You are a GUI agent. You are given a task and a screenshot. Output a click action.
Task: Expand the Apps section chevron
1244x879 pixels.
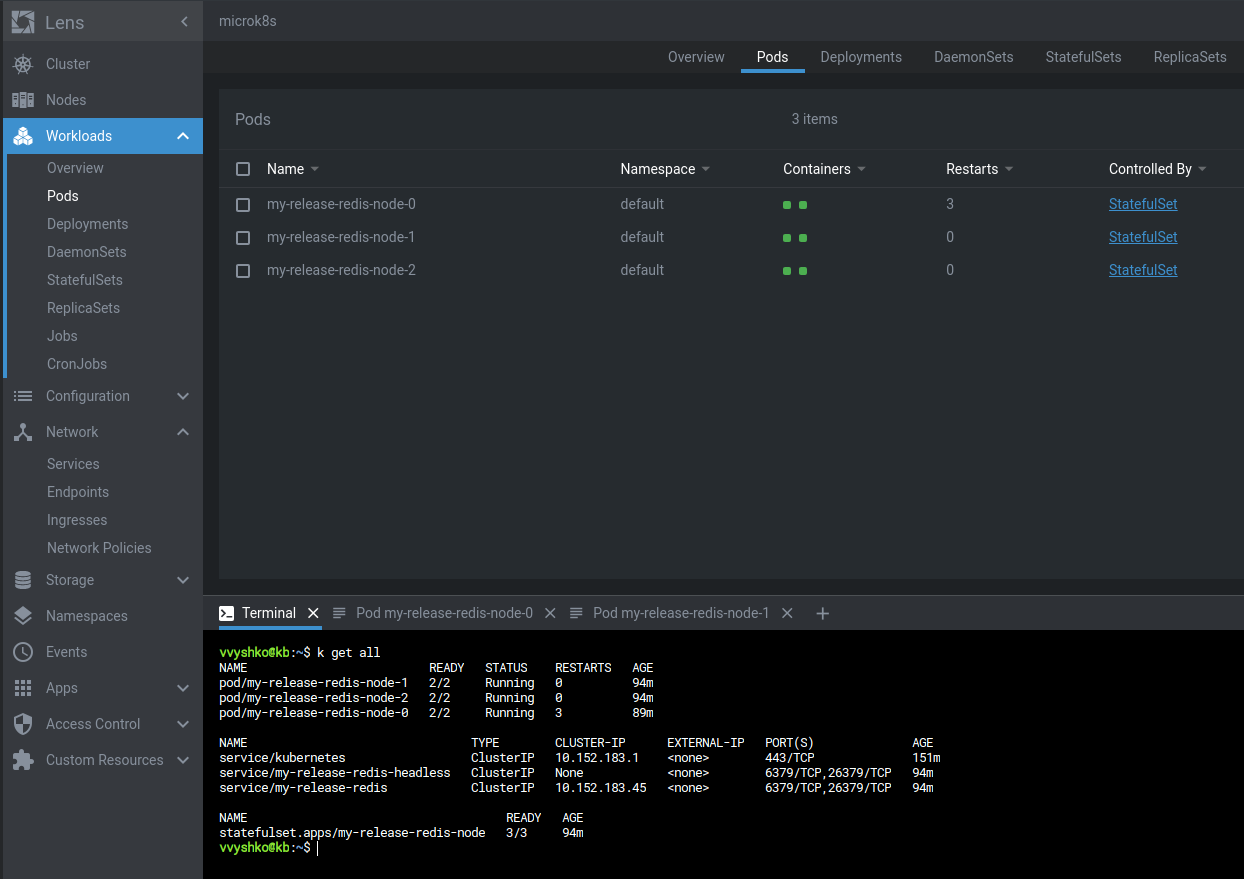click(183, 688)
